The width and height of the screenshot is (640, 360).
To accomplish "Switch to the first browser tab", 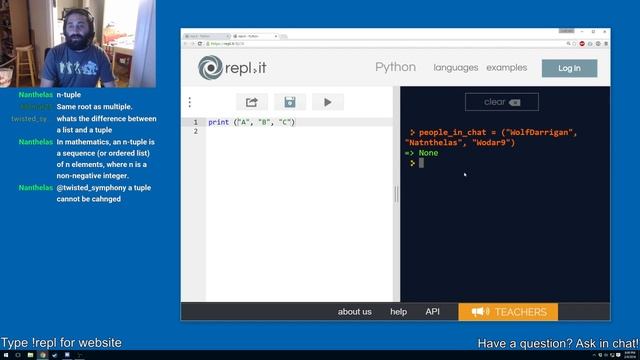I will [207, 36].
